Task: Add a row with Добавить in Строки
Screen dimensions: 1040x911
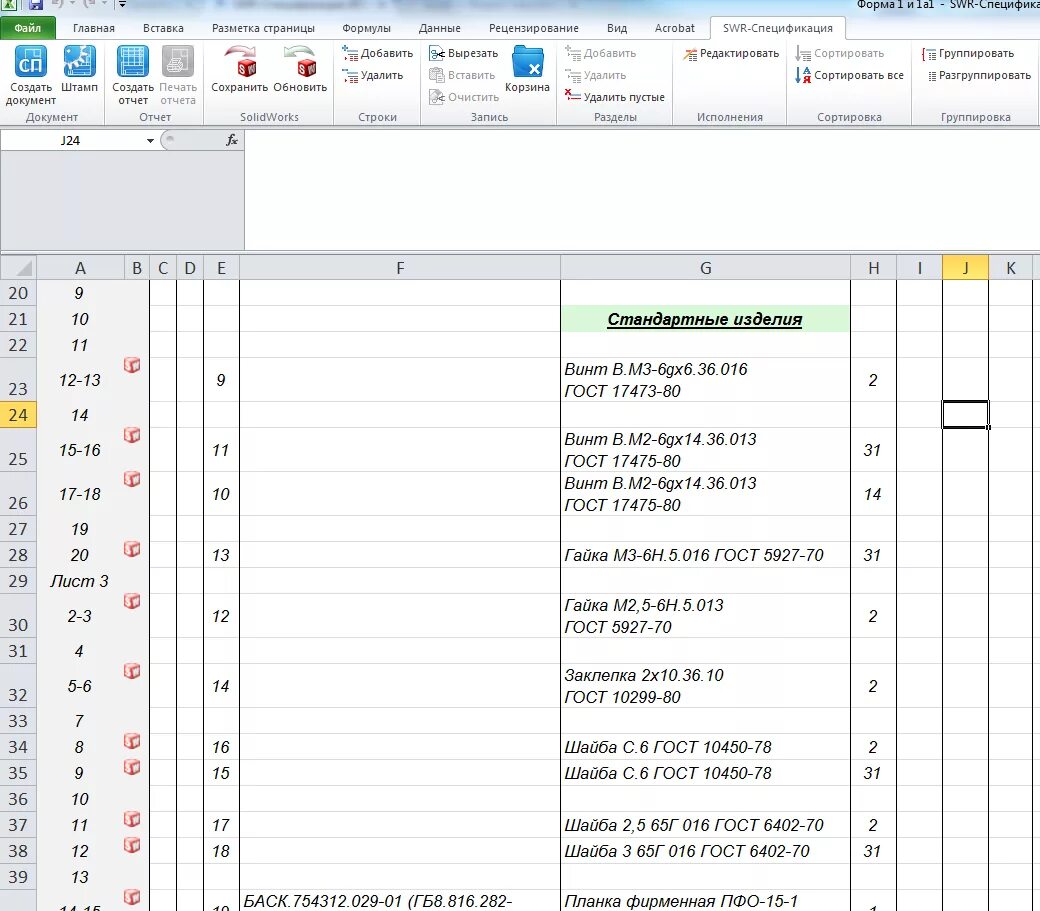Action: point(377,53)
